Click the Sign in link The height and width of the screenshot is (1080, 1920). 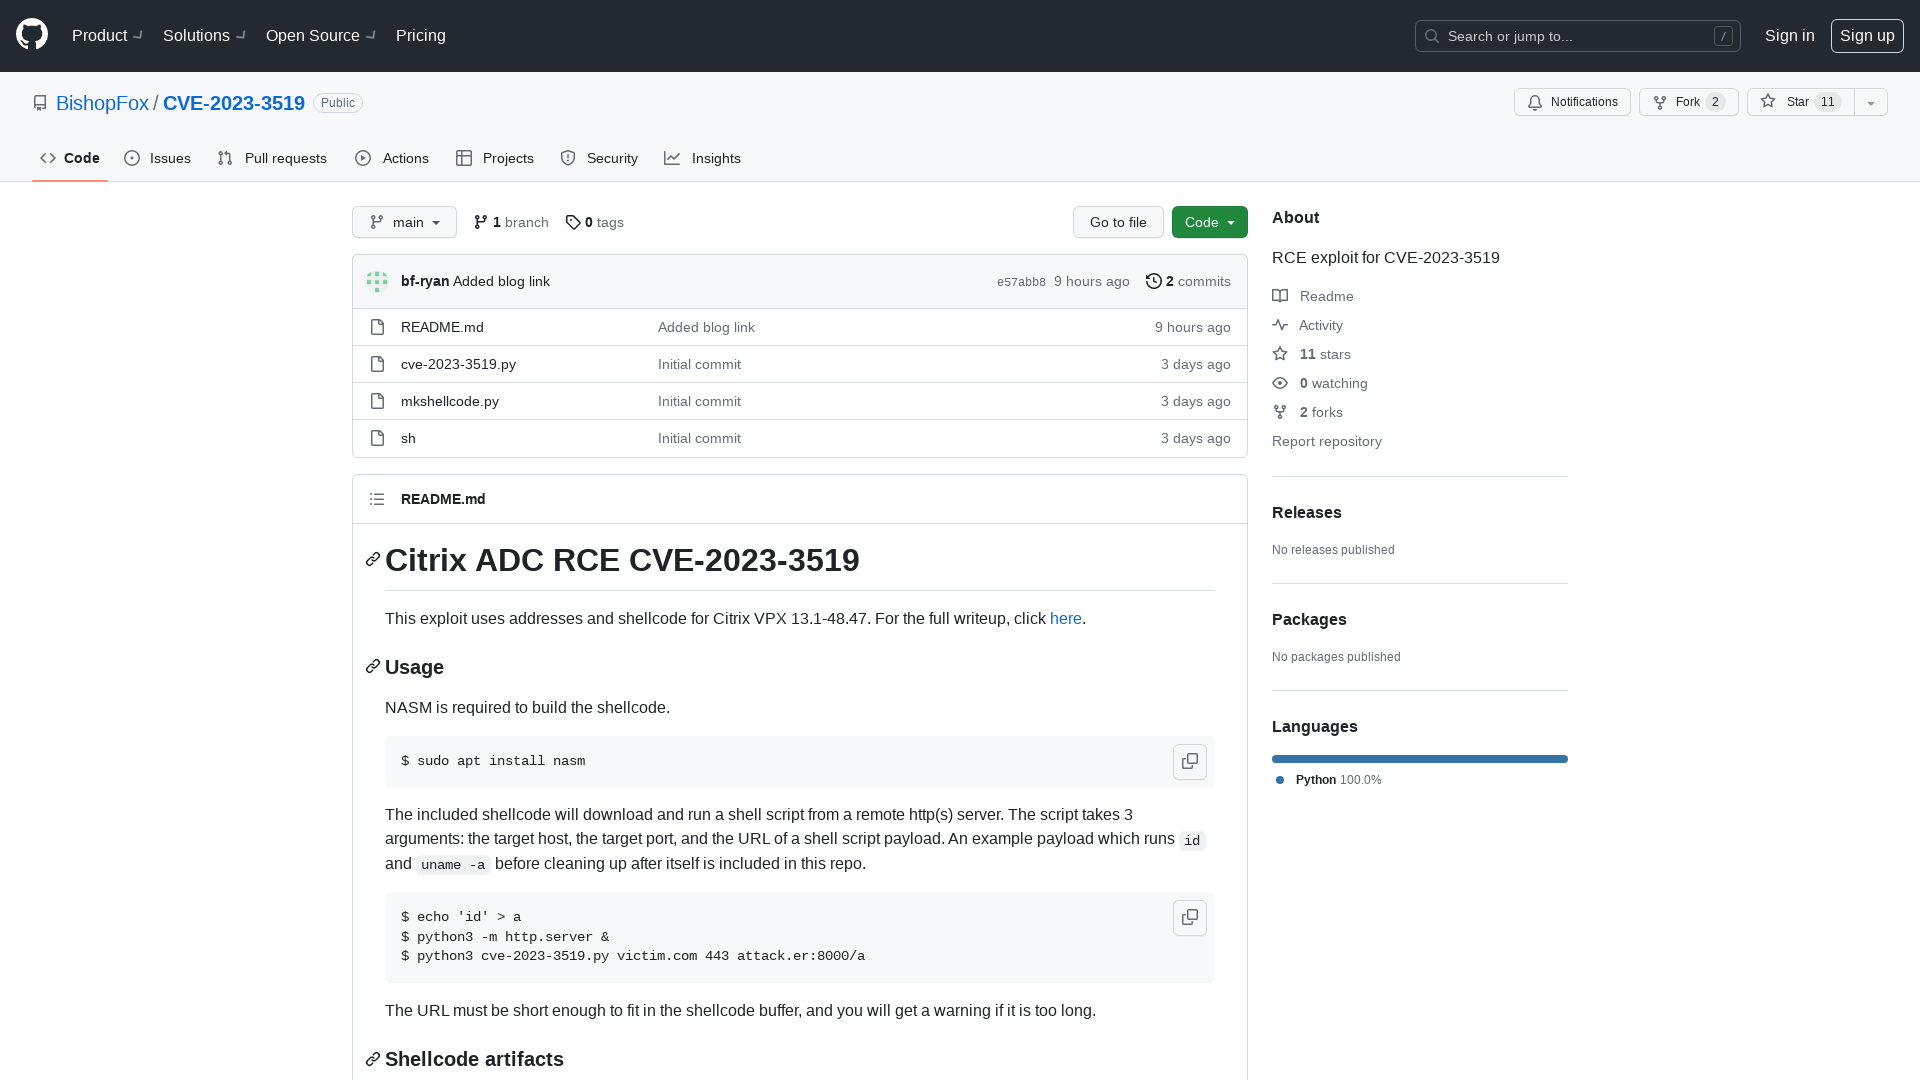1789,36
